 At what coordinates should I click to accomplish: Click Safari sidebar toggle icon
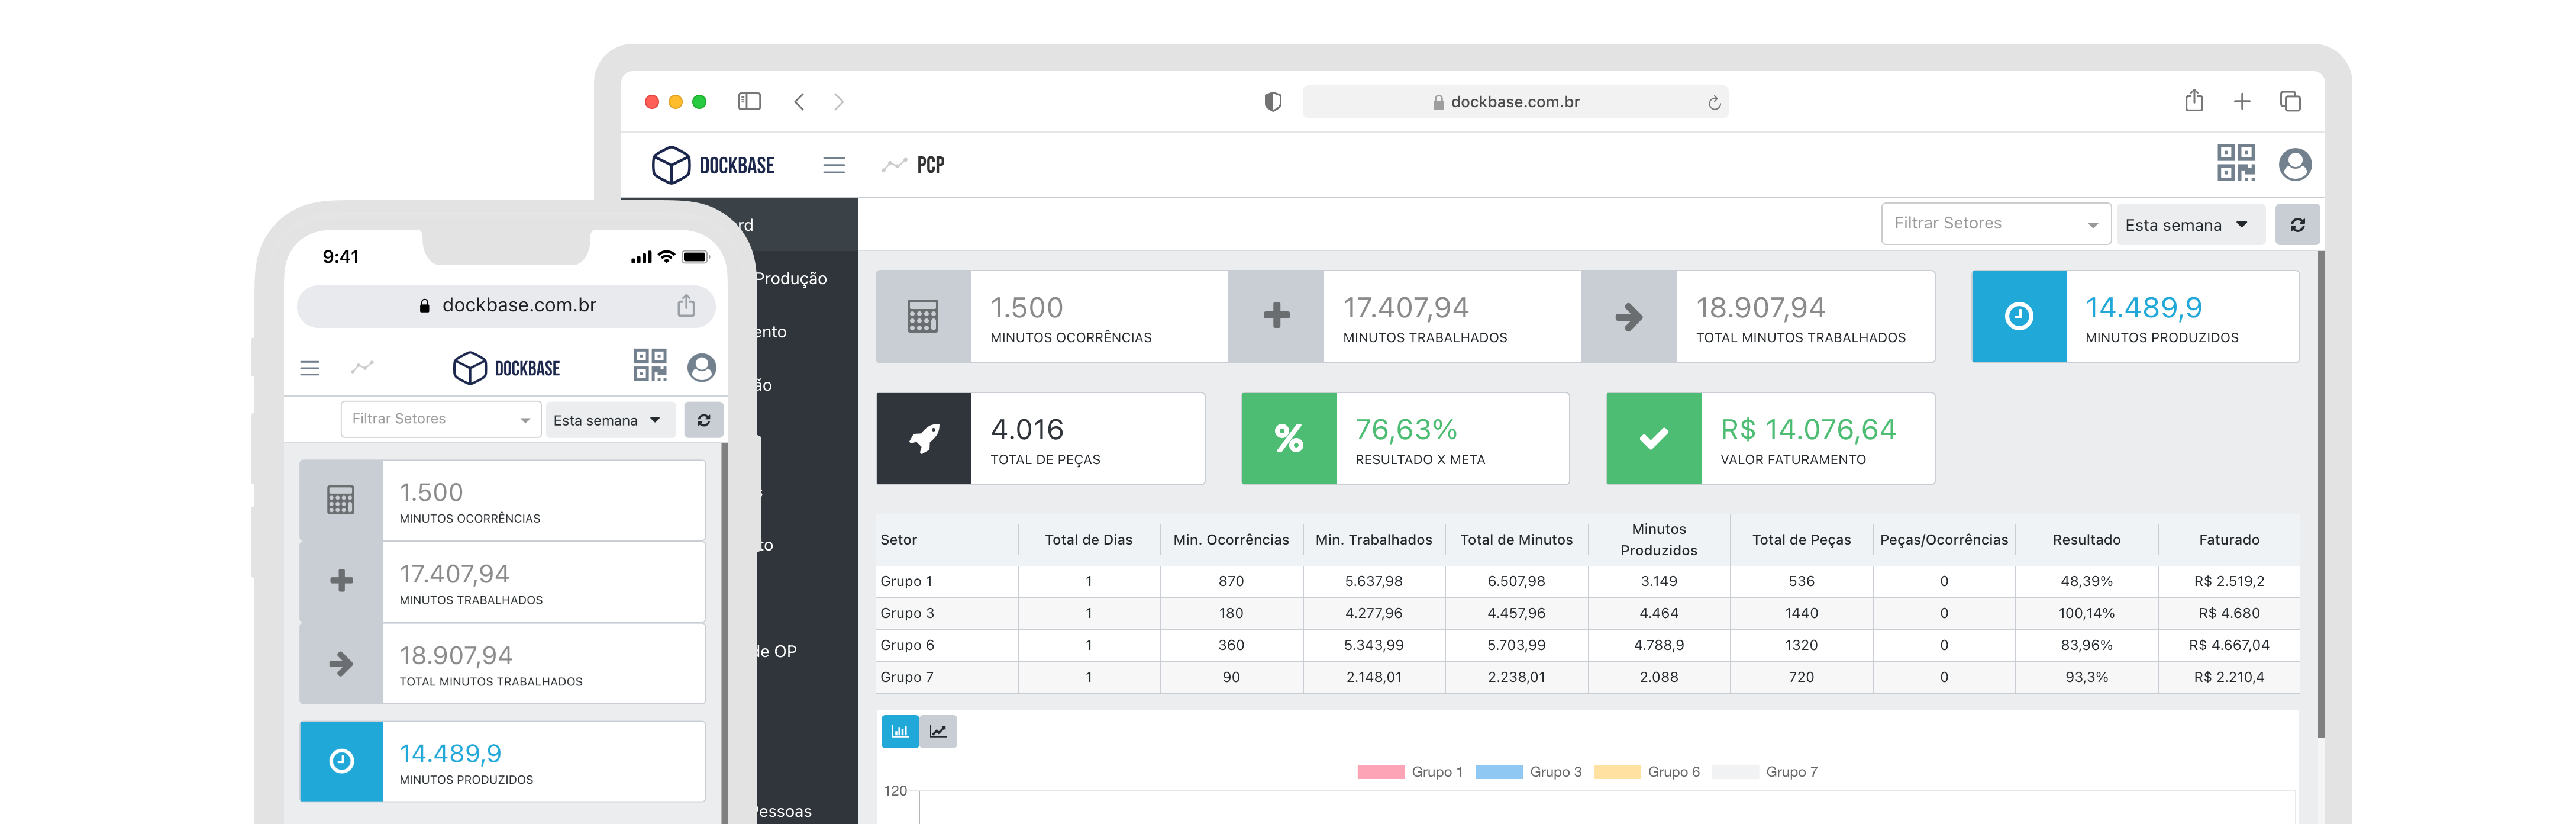click(749, 101)
